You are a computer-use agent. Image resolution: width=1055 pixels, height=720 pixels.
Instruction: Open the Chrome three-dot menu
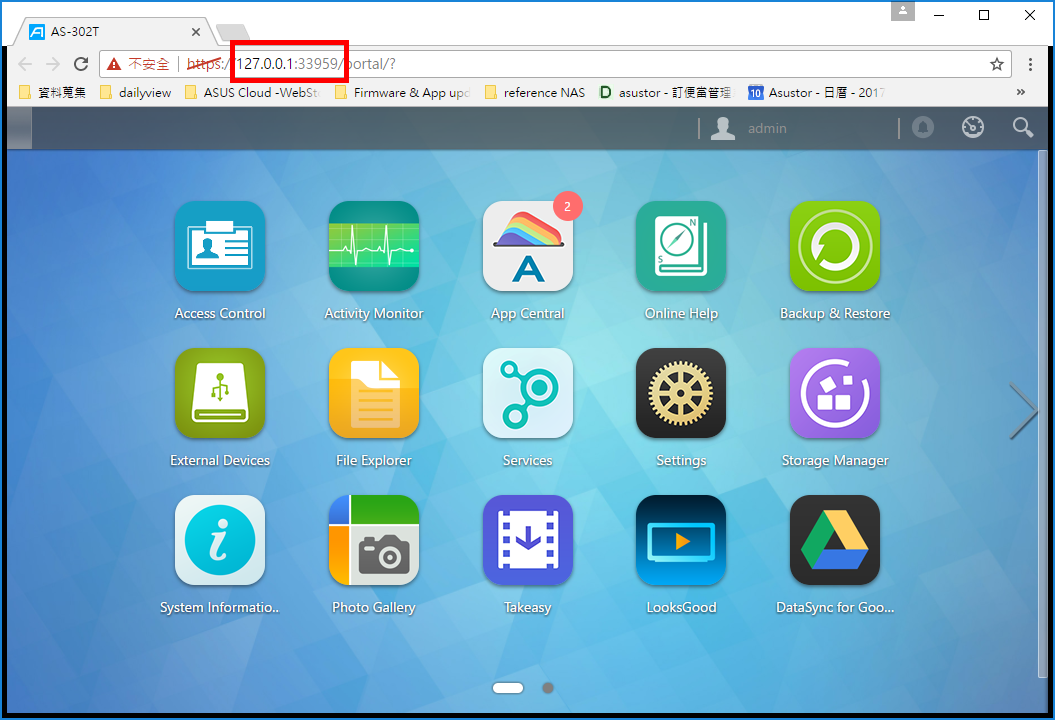(x=1030, y=64)
